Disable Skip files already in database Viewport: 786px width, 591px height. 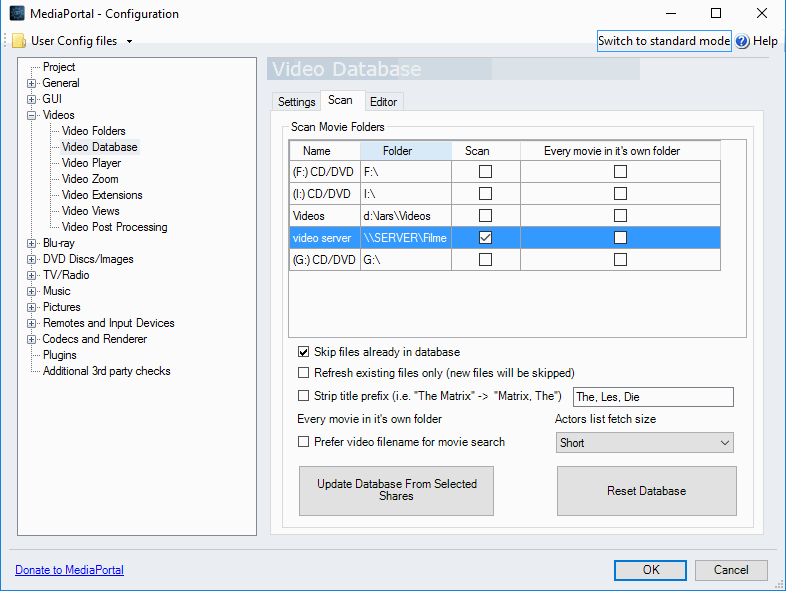click(303, 352)
